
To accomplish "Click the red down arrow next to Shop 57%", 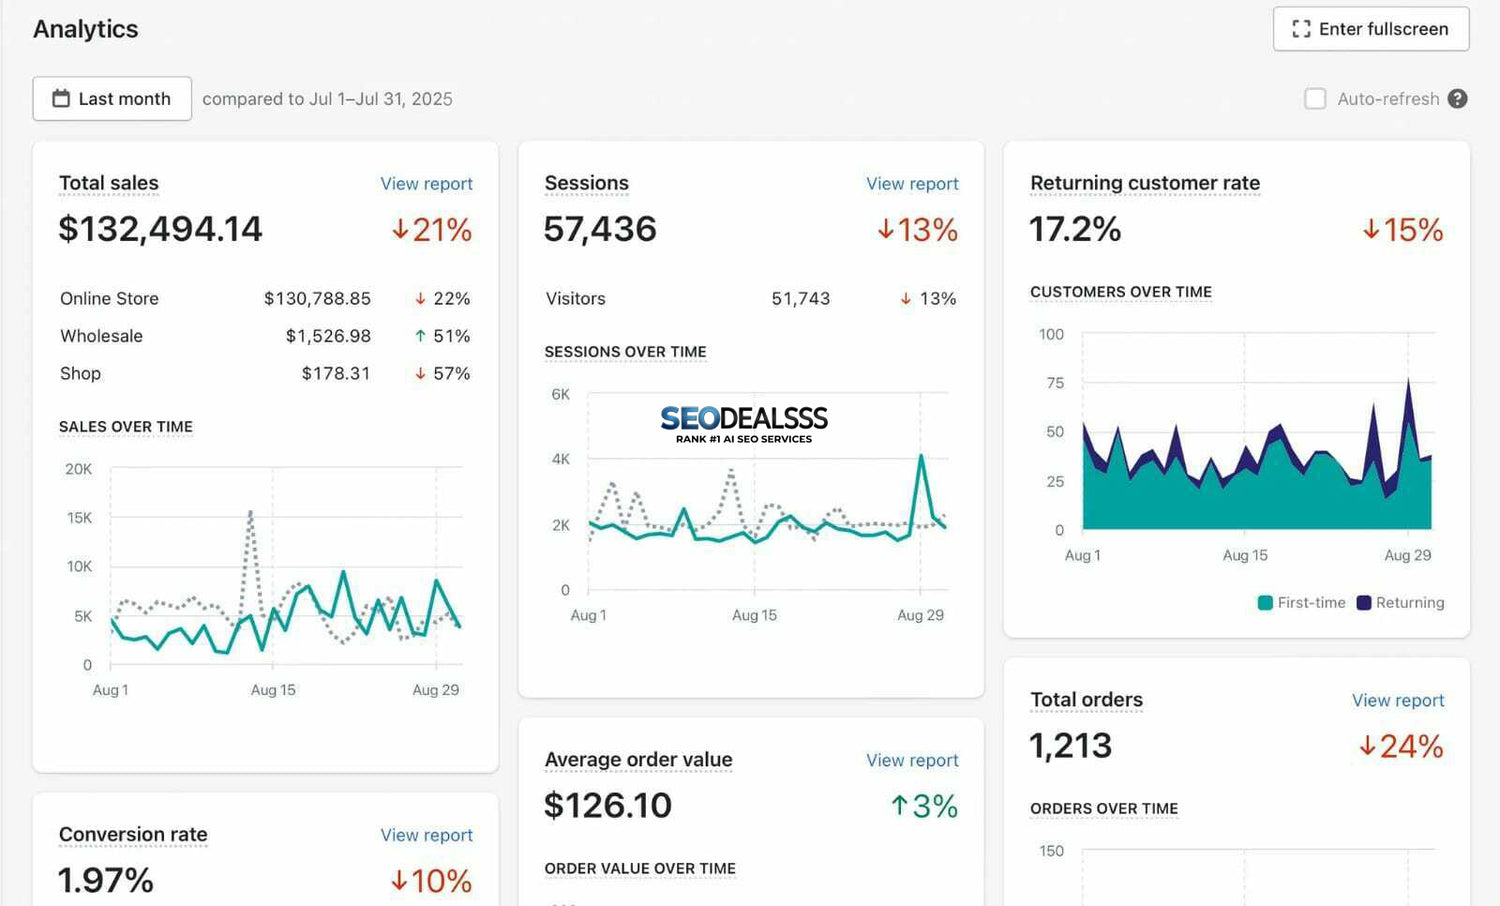I will click(x=420, y=373).
